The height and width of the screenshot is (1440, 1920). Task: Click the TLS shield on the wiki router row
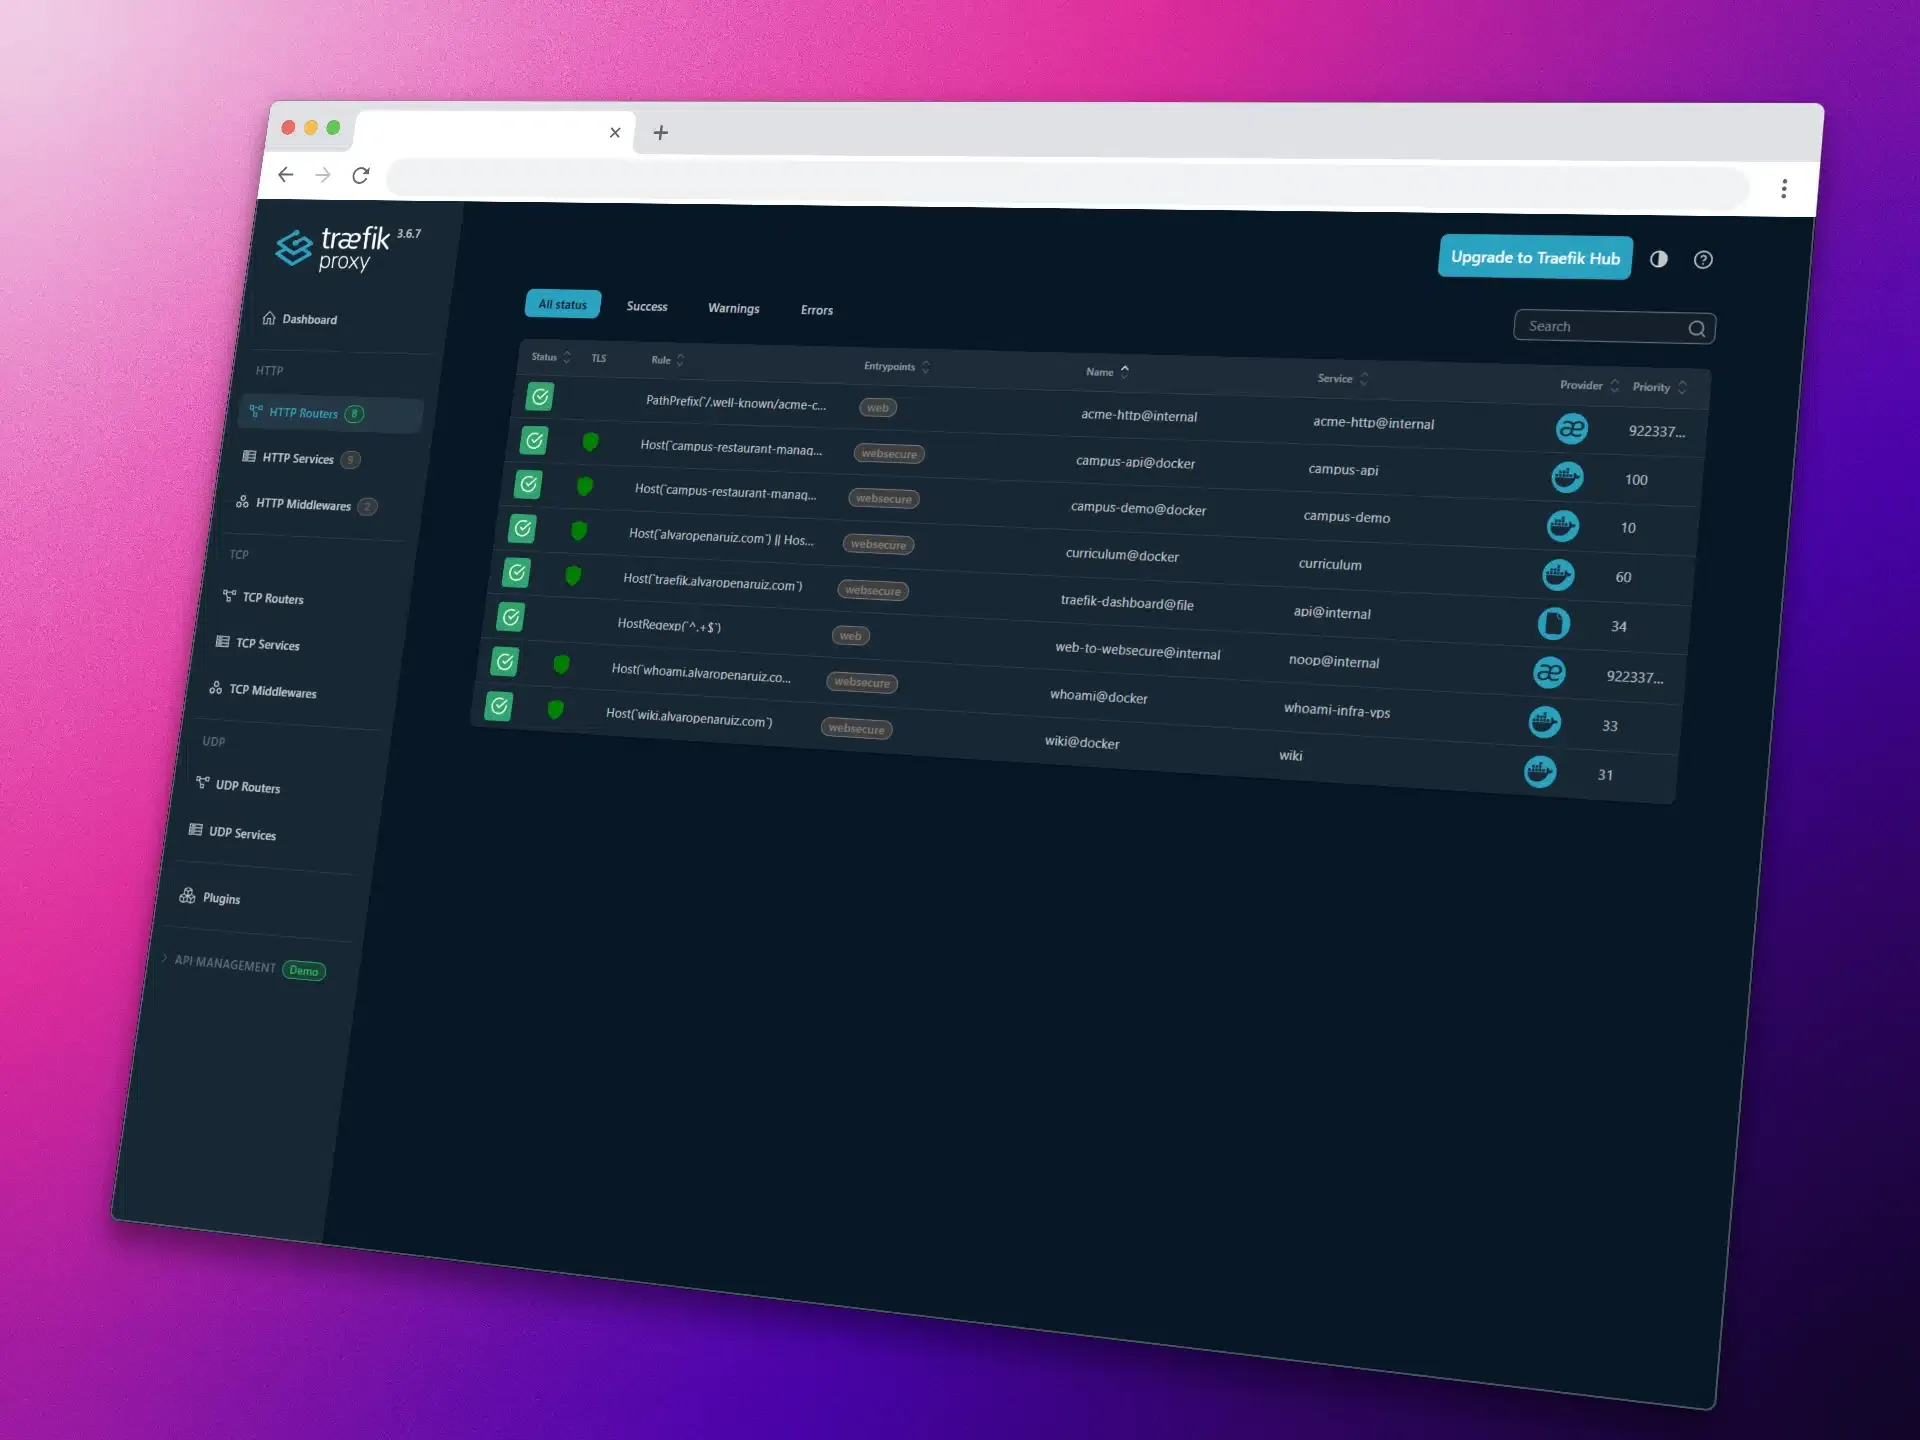556,710
